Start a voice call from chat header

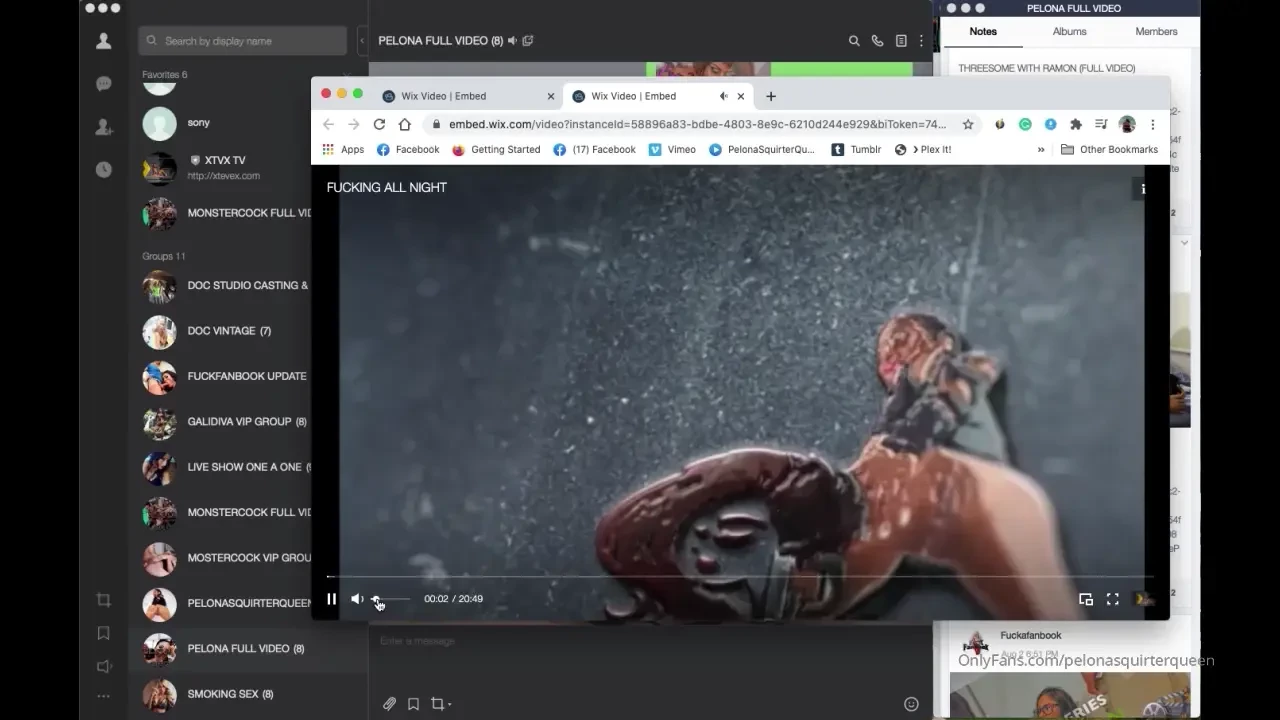(877, 41)
